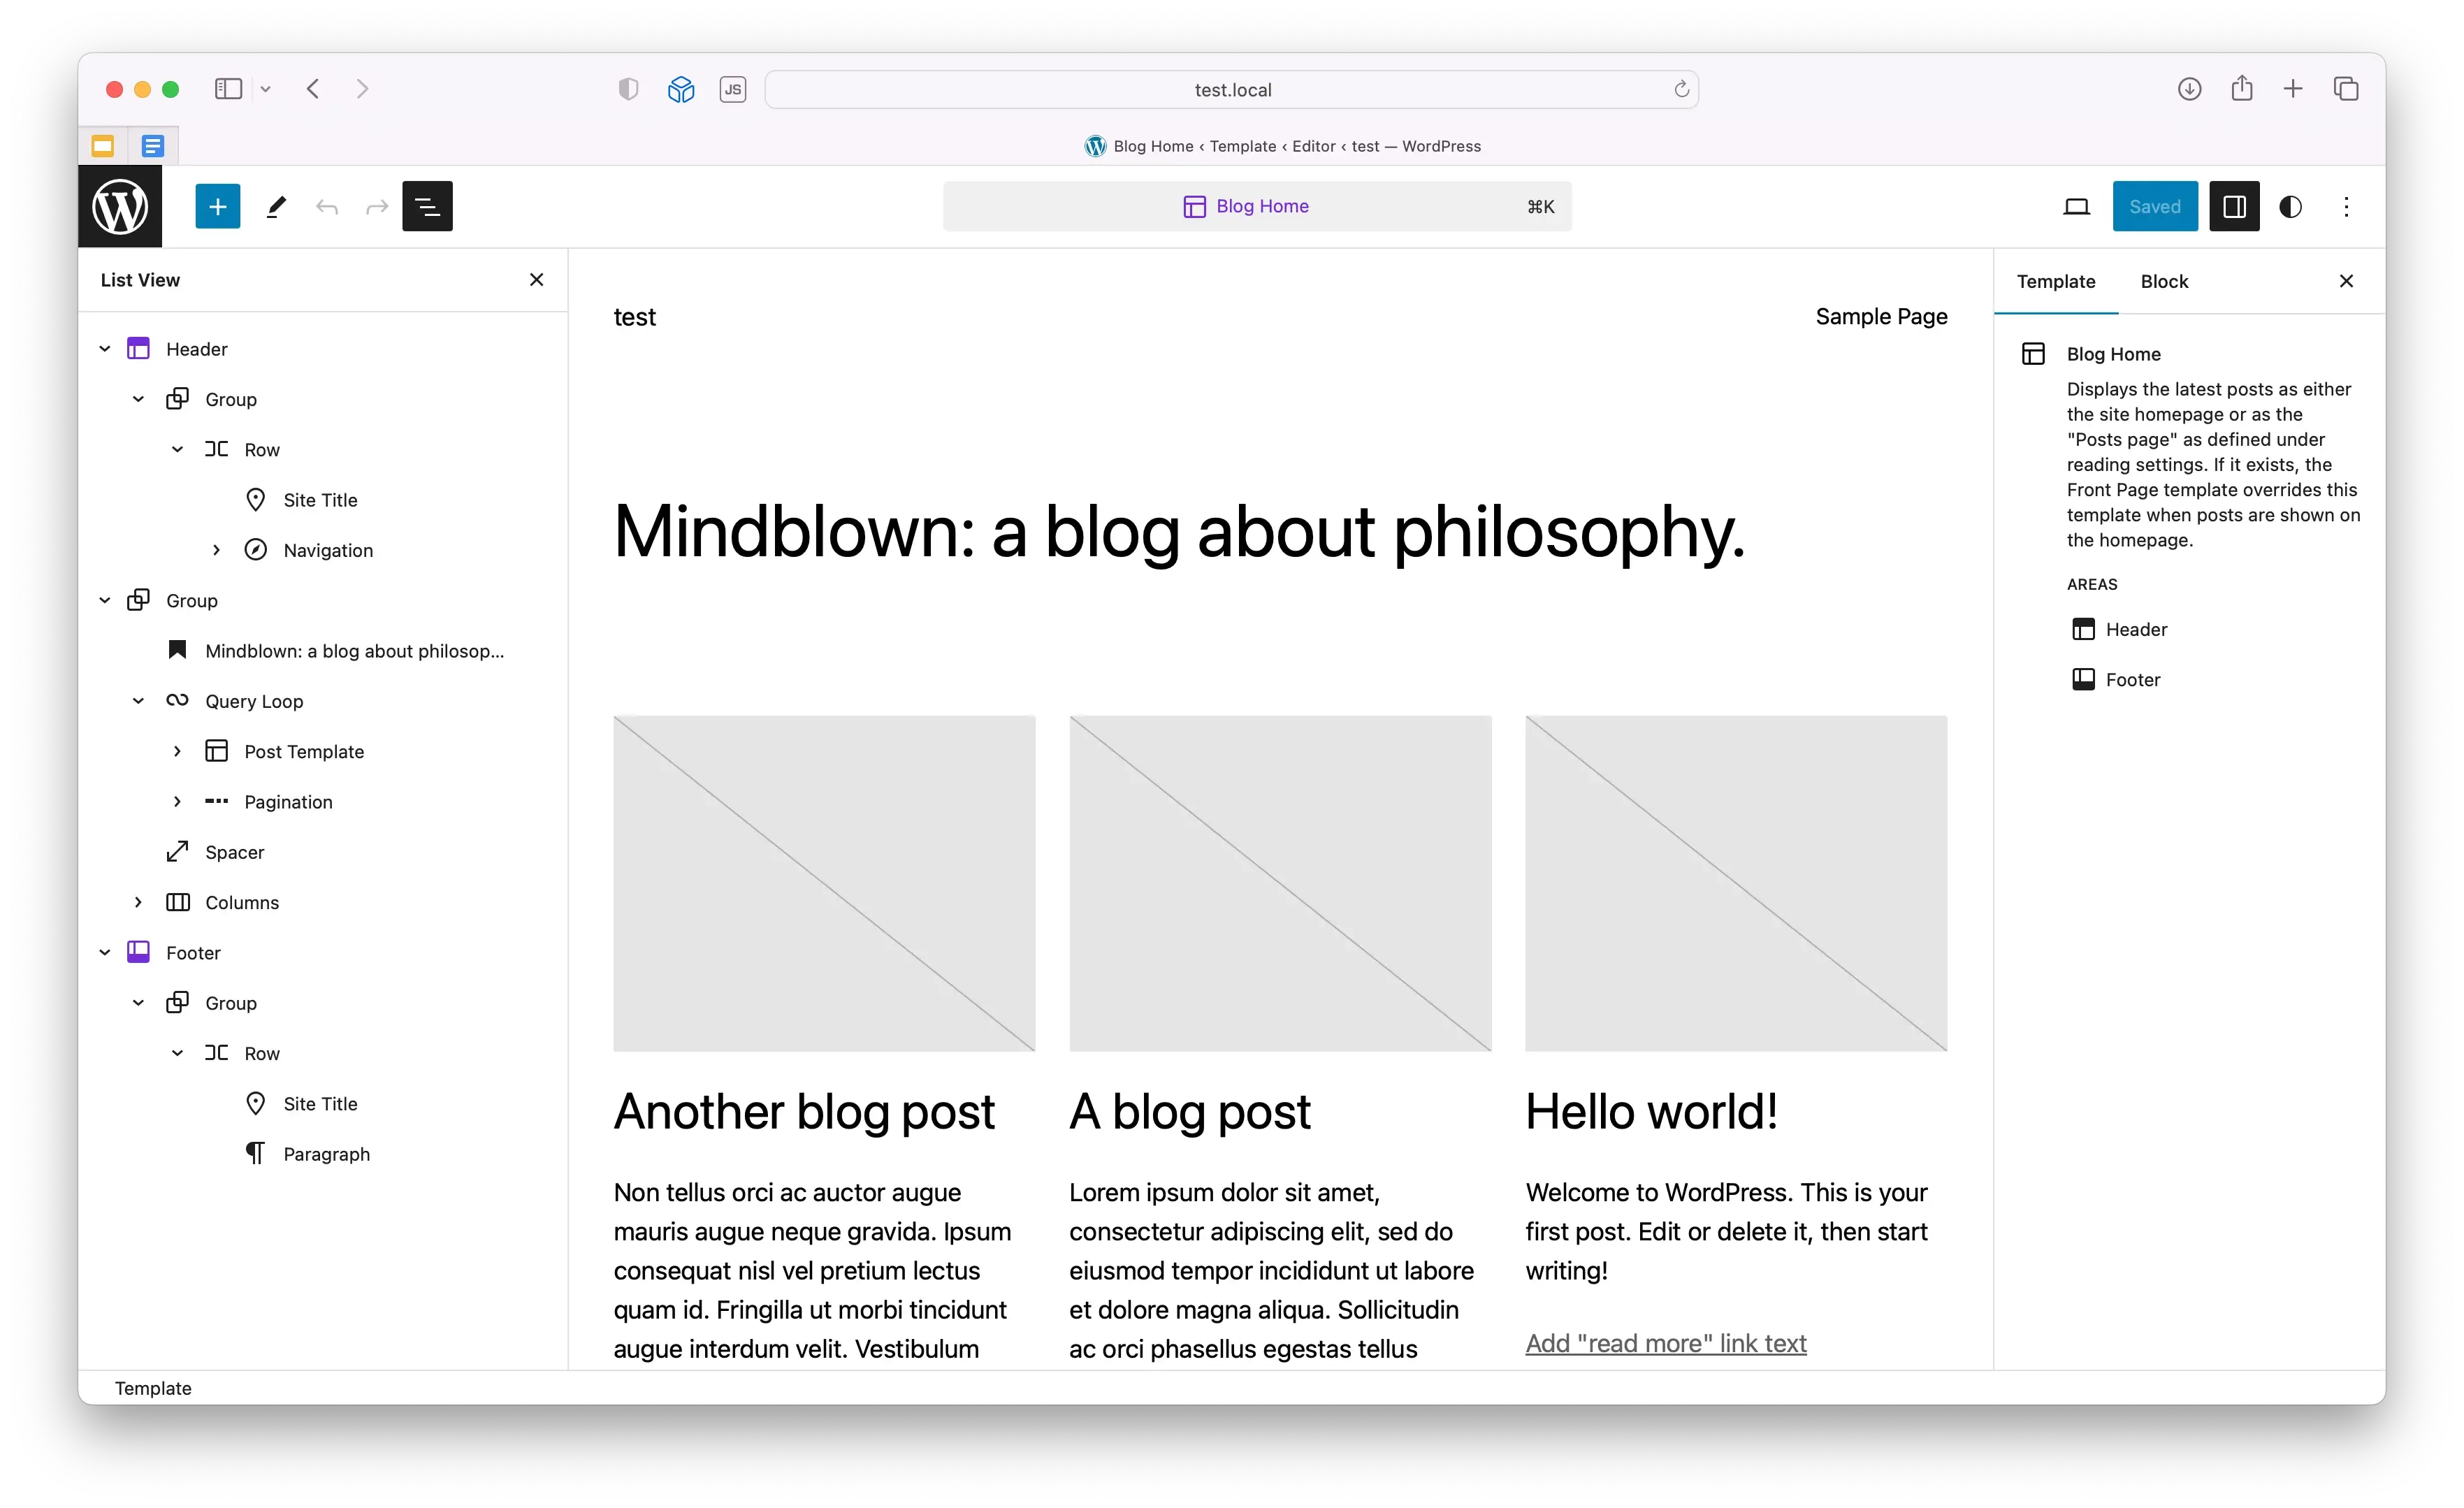Click the Hello world! post title
This screenshot has height=1508, width=2464.
(x=1651, y=1112)
